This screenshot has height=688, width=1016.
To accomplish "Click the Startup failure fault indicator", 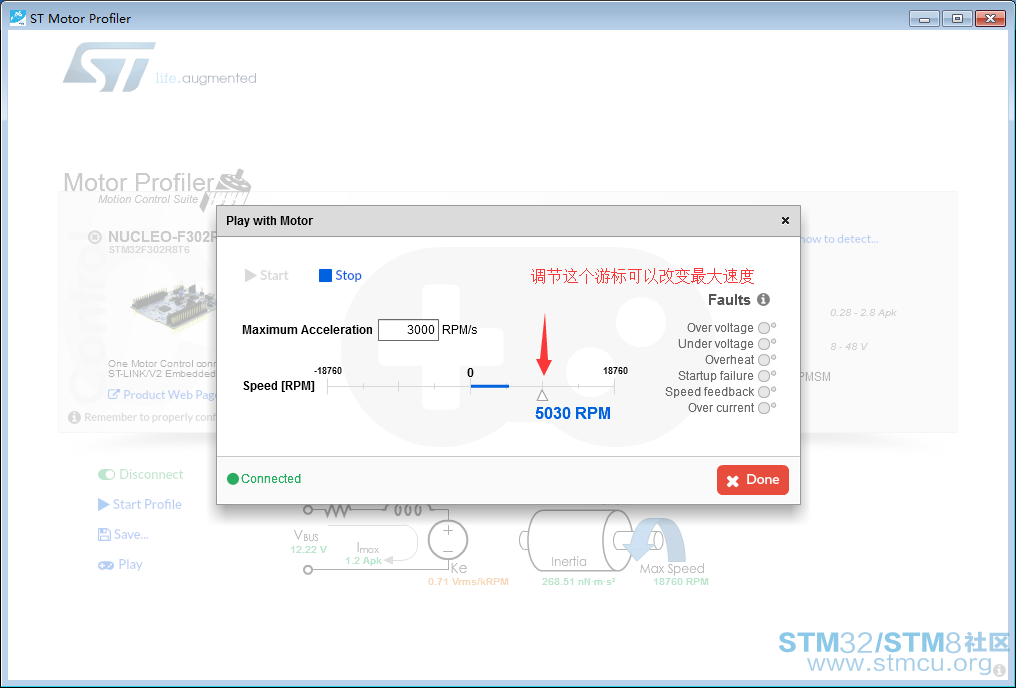I will point(764,376).
